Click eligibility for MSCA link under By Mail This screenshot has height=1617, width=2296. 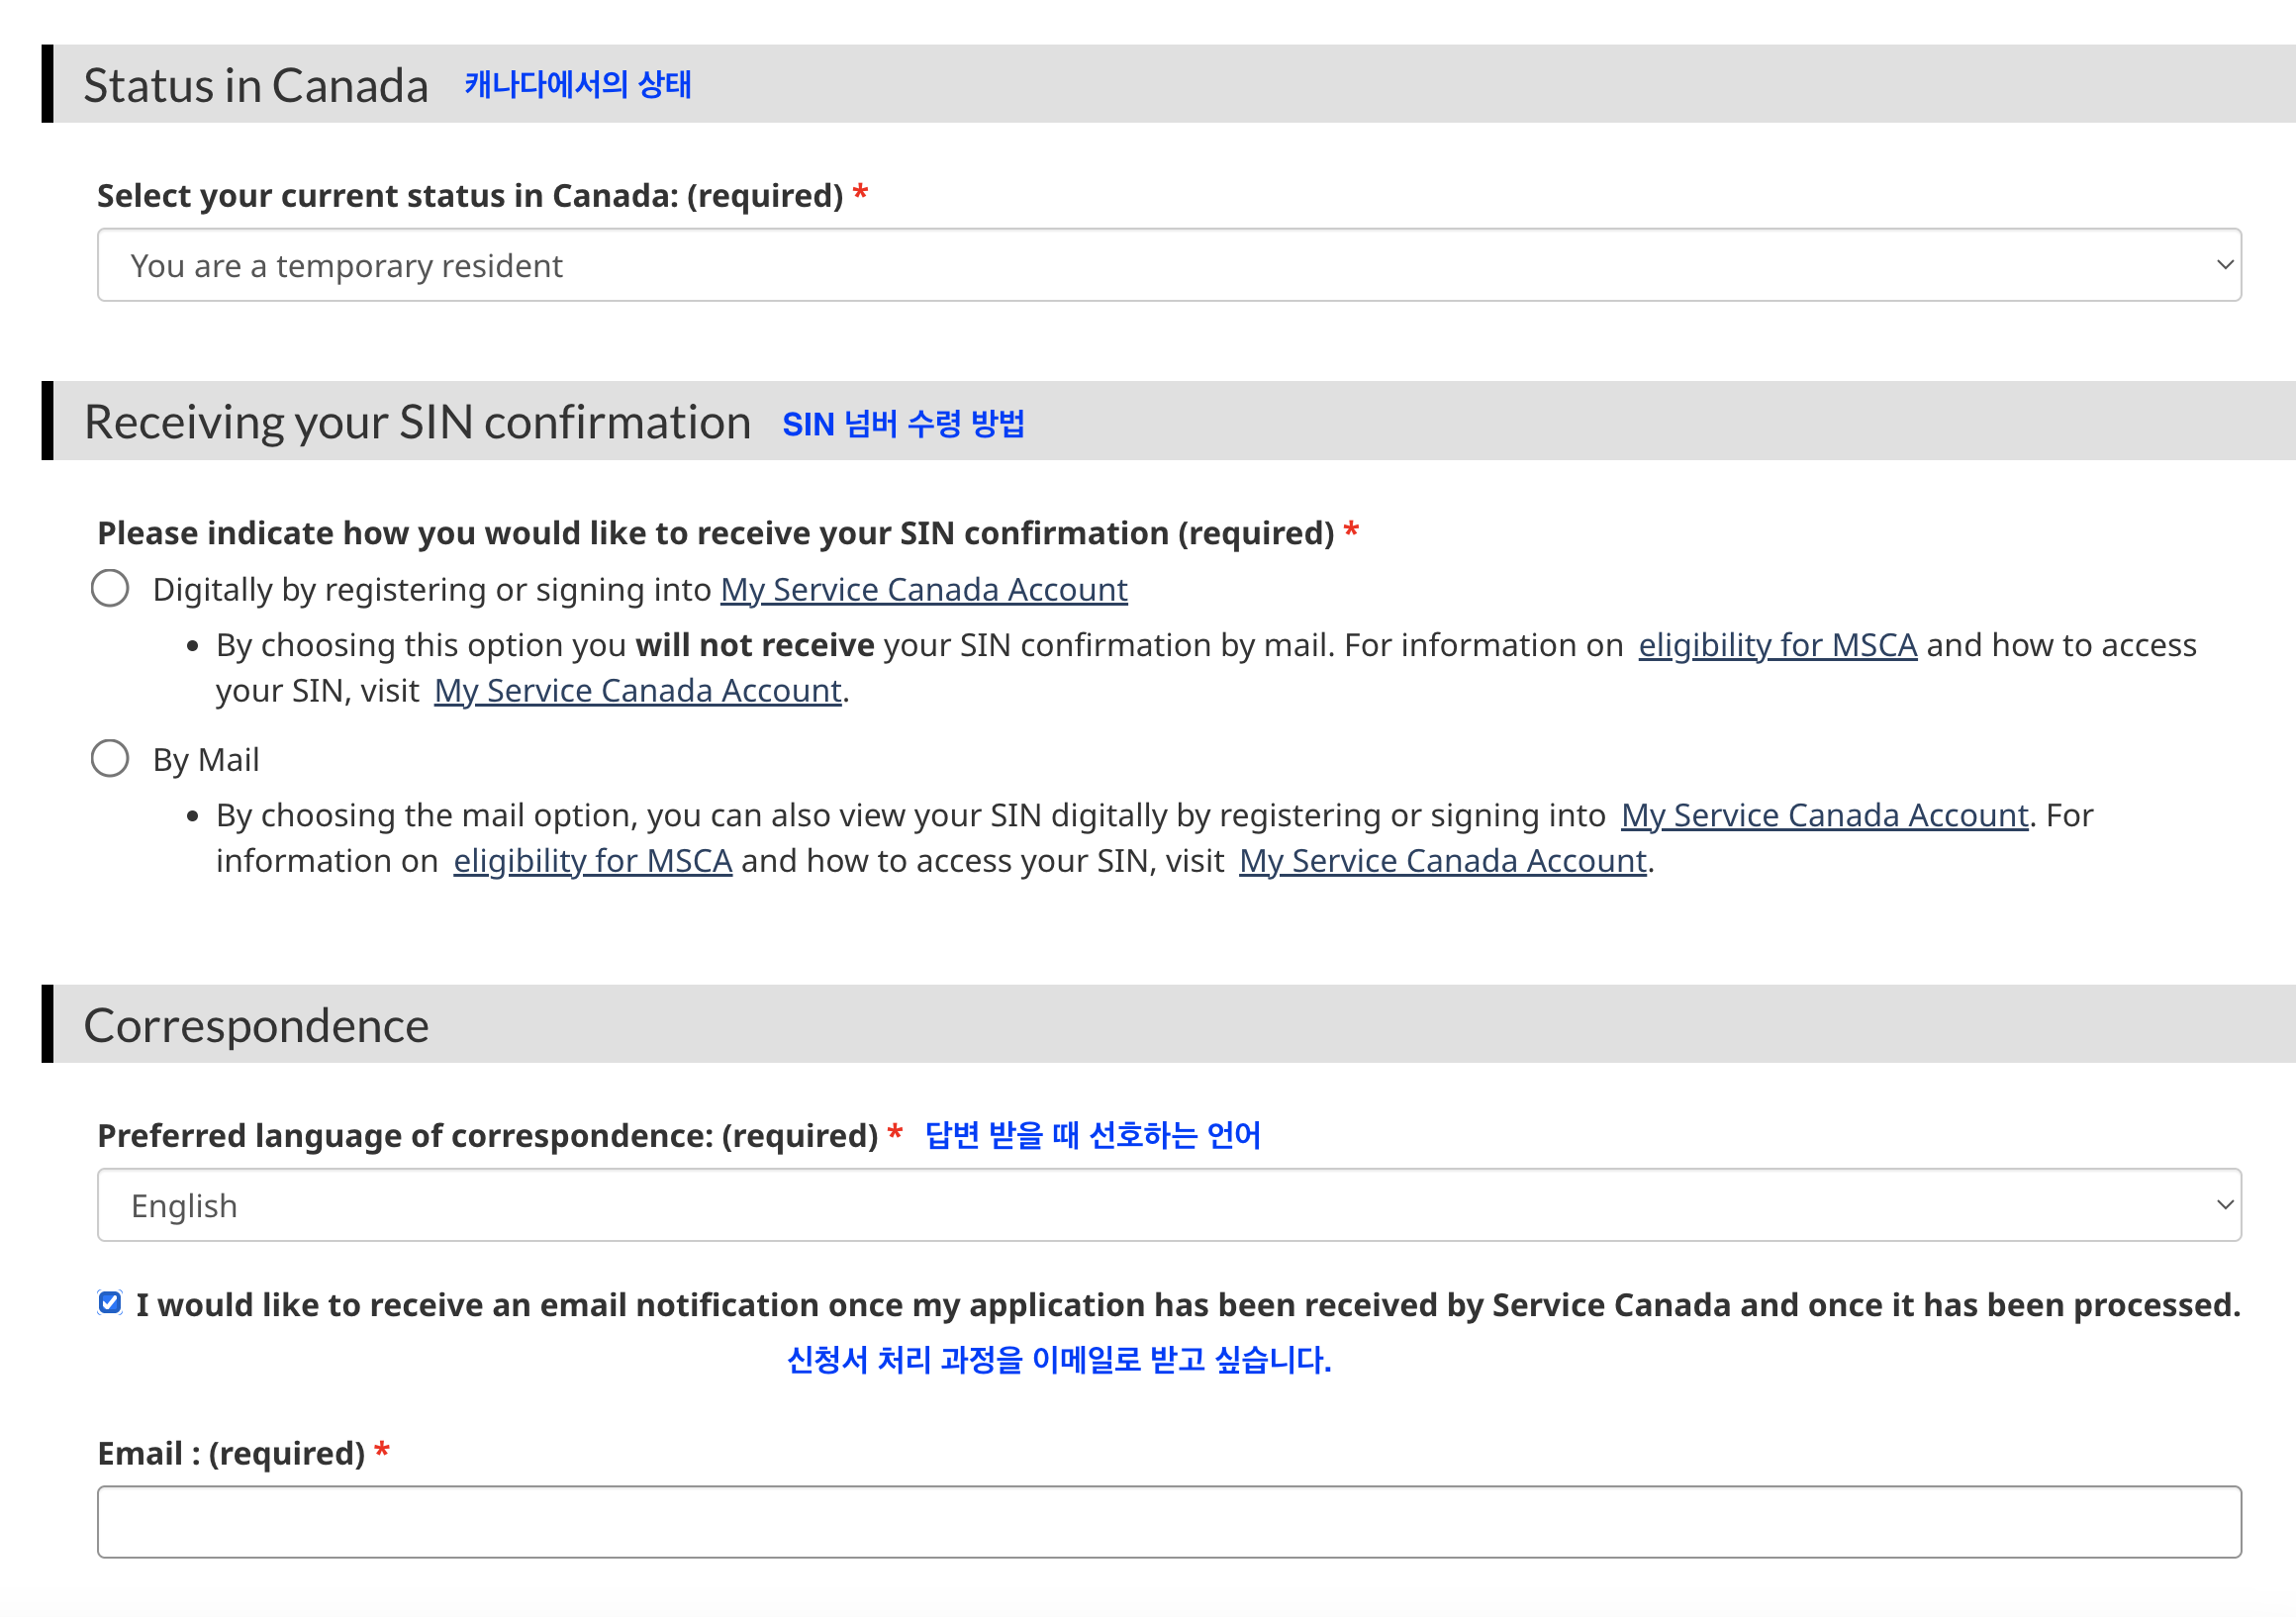pos(593,861)
